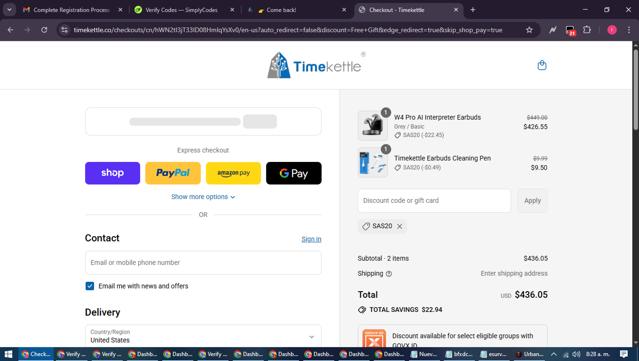Focus the Discount code or gift card field
The width and height of the screenshot is (639, 361).
(x=434, y=200)
